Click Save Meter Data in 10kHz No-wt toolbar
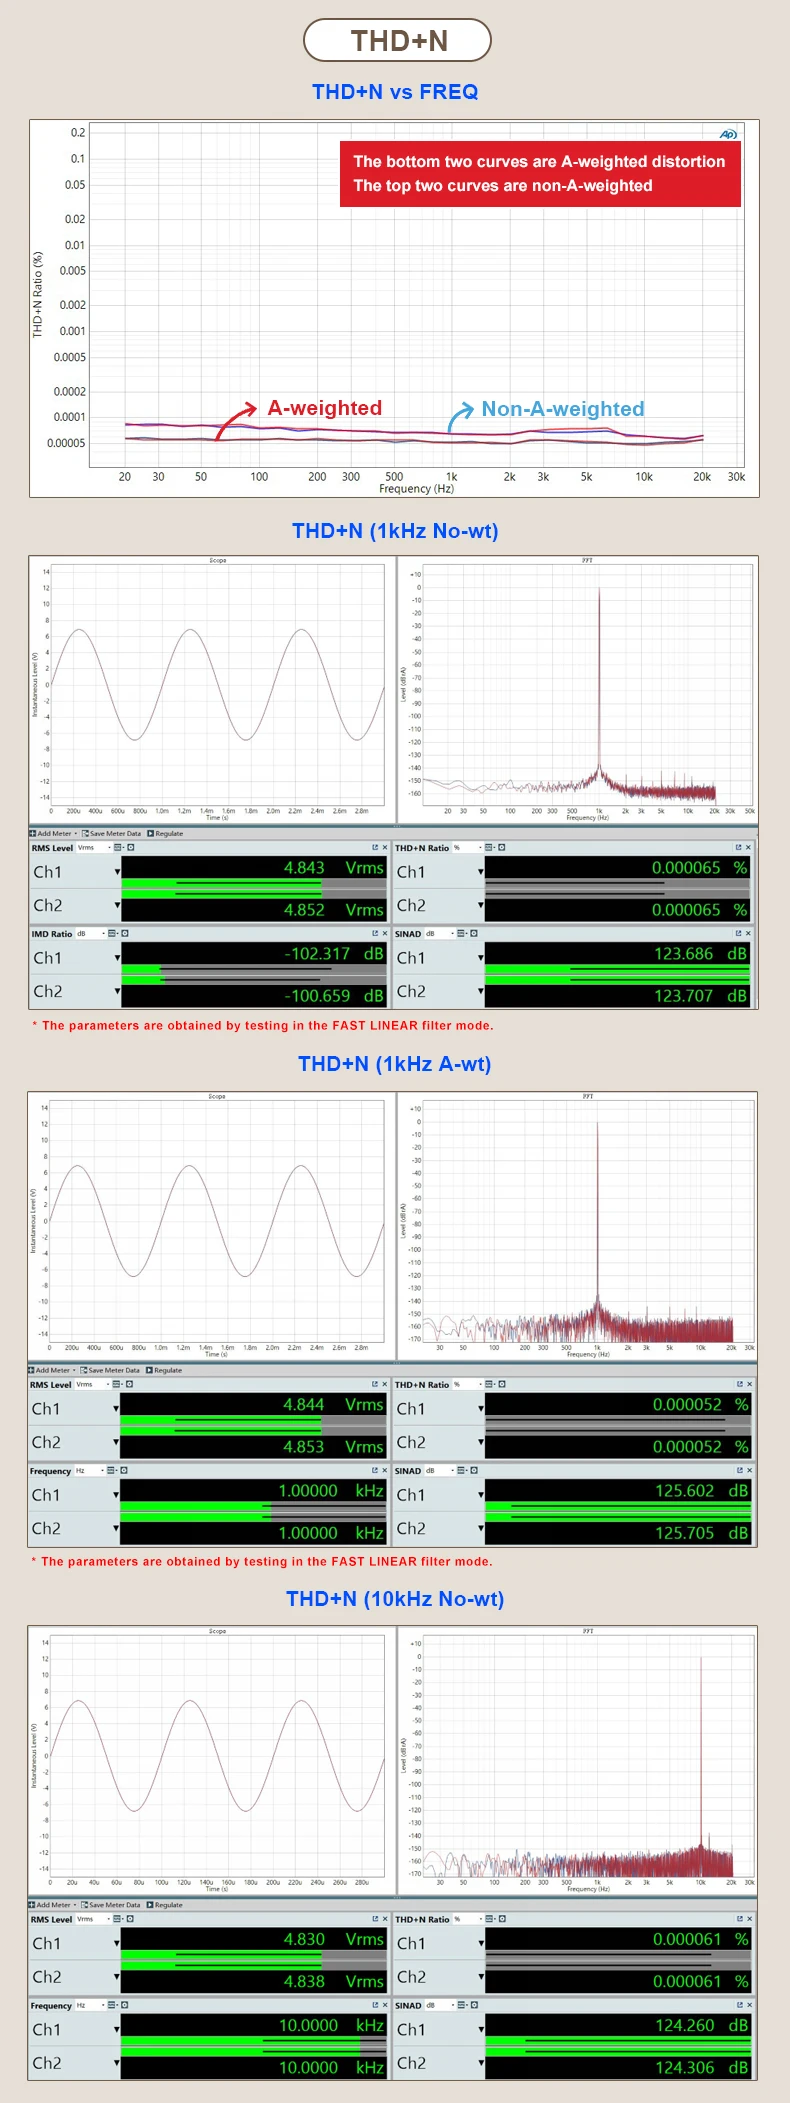 tap(111, 1905)
